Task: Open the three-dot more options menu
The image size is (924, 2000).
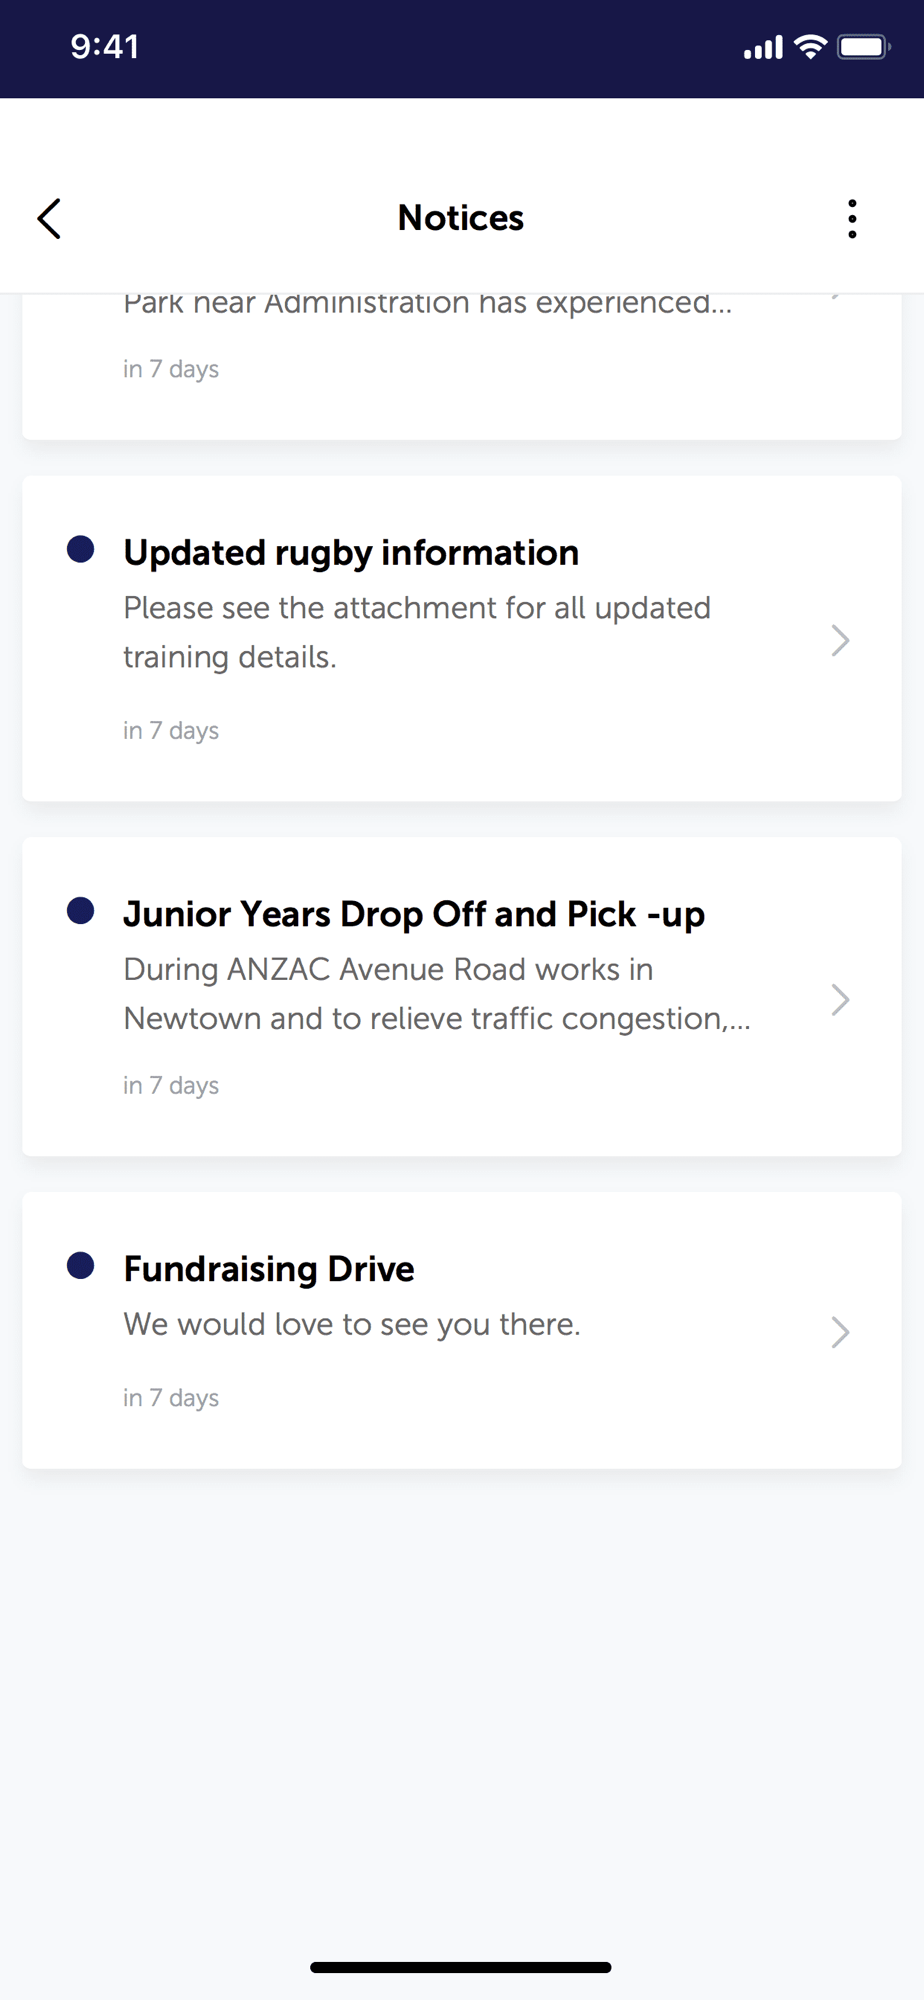Action: click(852, 218)
